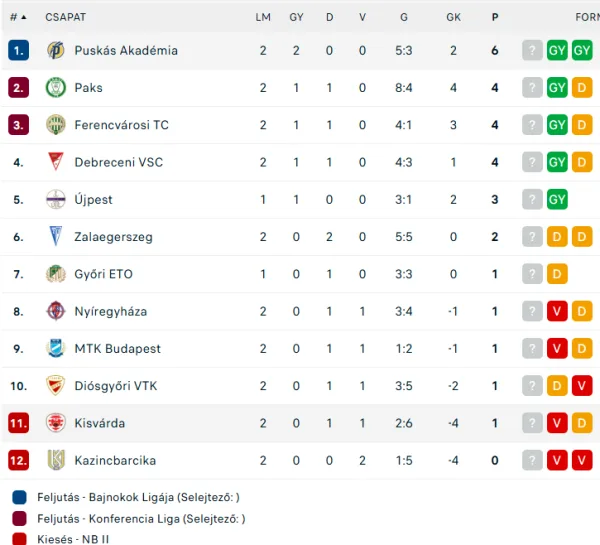Click the LM column header

coord(263,17)
